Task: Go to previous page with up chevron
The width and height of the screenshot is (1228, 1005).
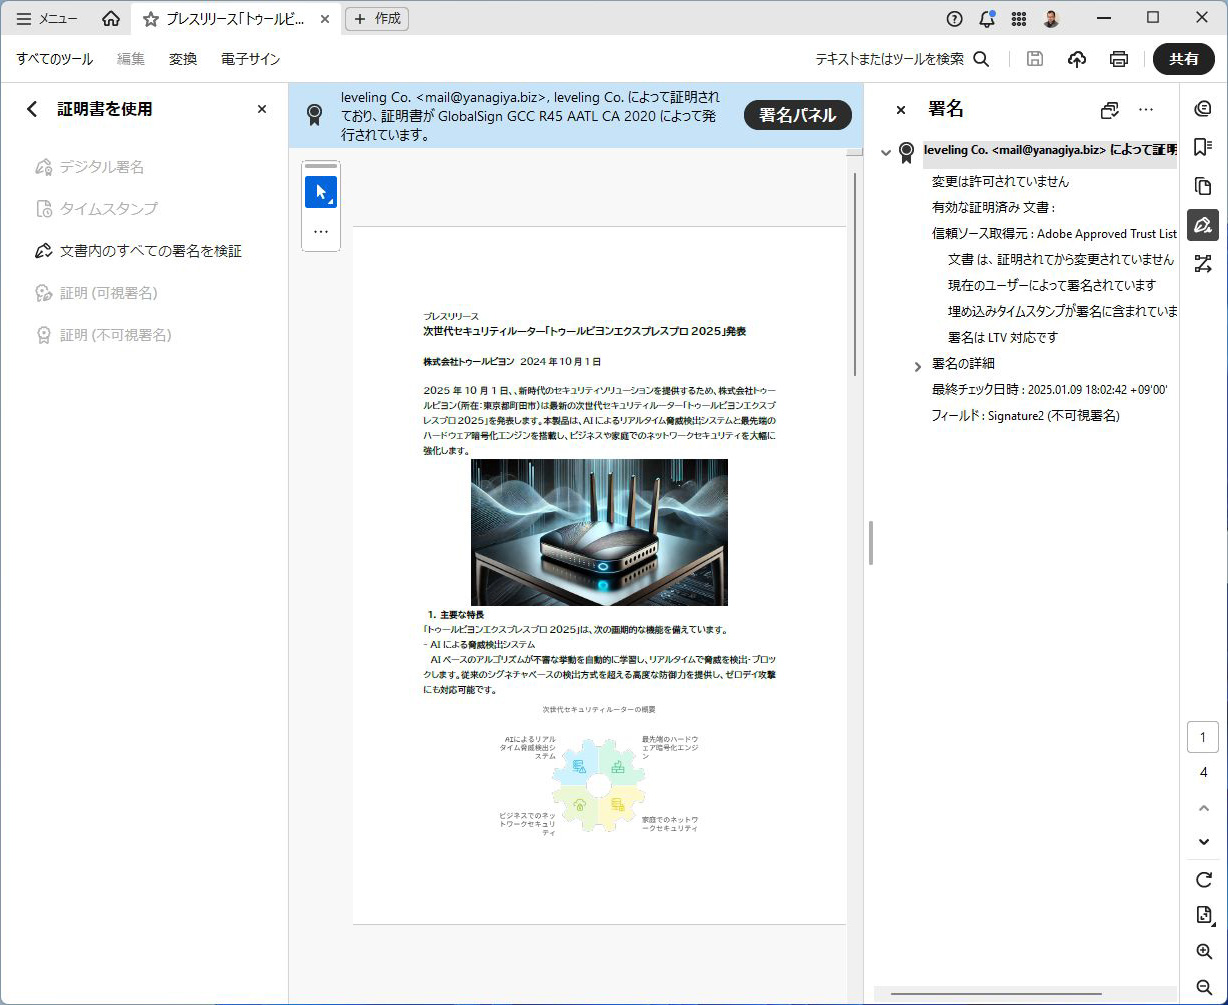Action: (x=1203, y=808)
